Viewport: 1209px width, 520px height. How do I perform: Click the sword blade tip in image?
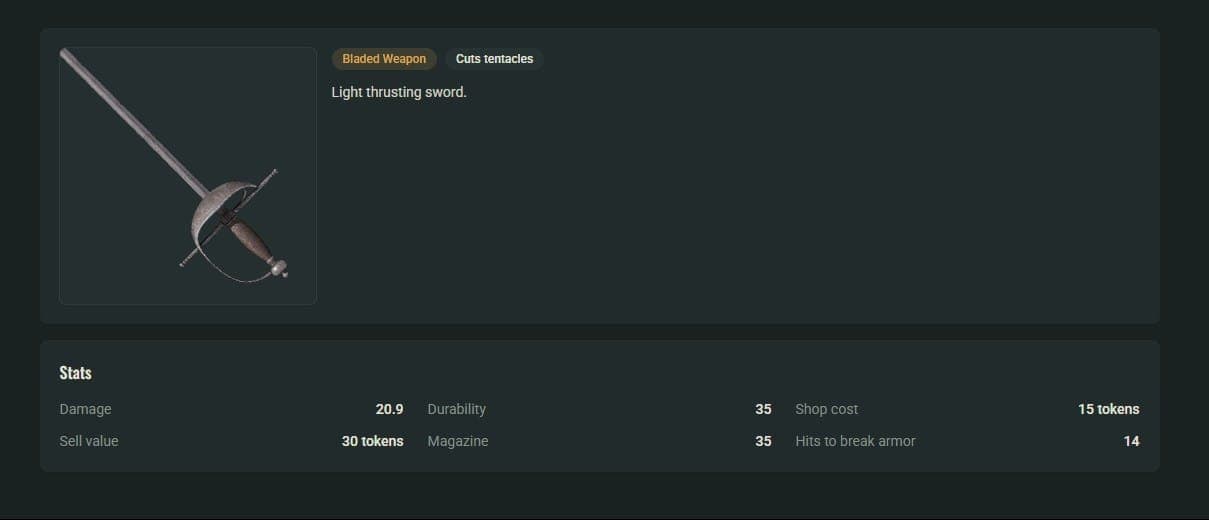click(65, 54)
